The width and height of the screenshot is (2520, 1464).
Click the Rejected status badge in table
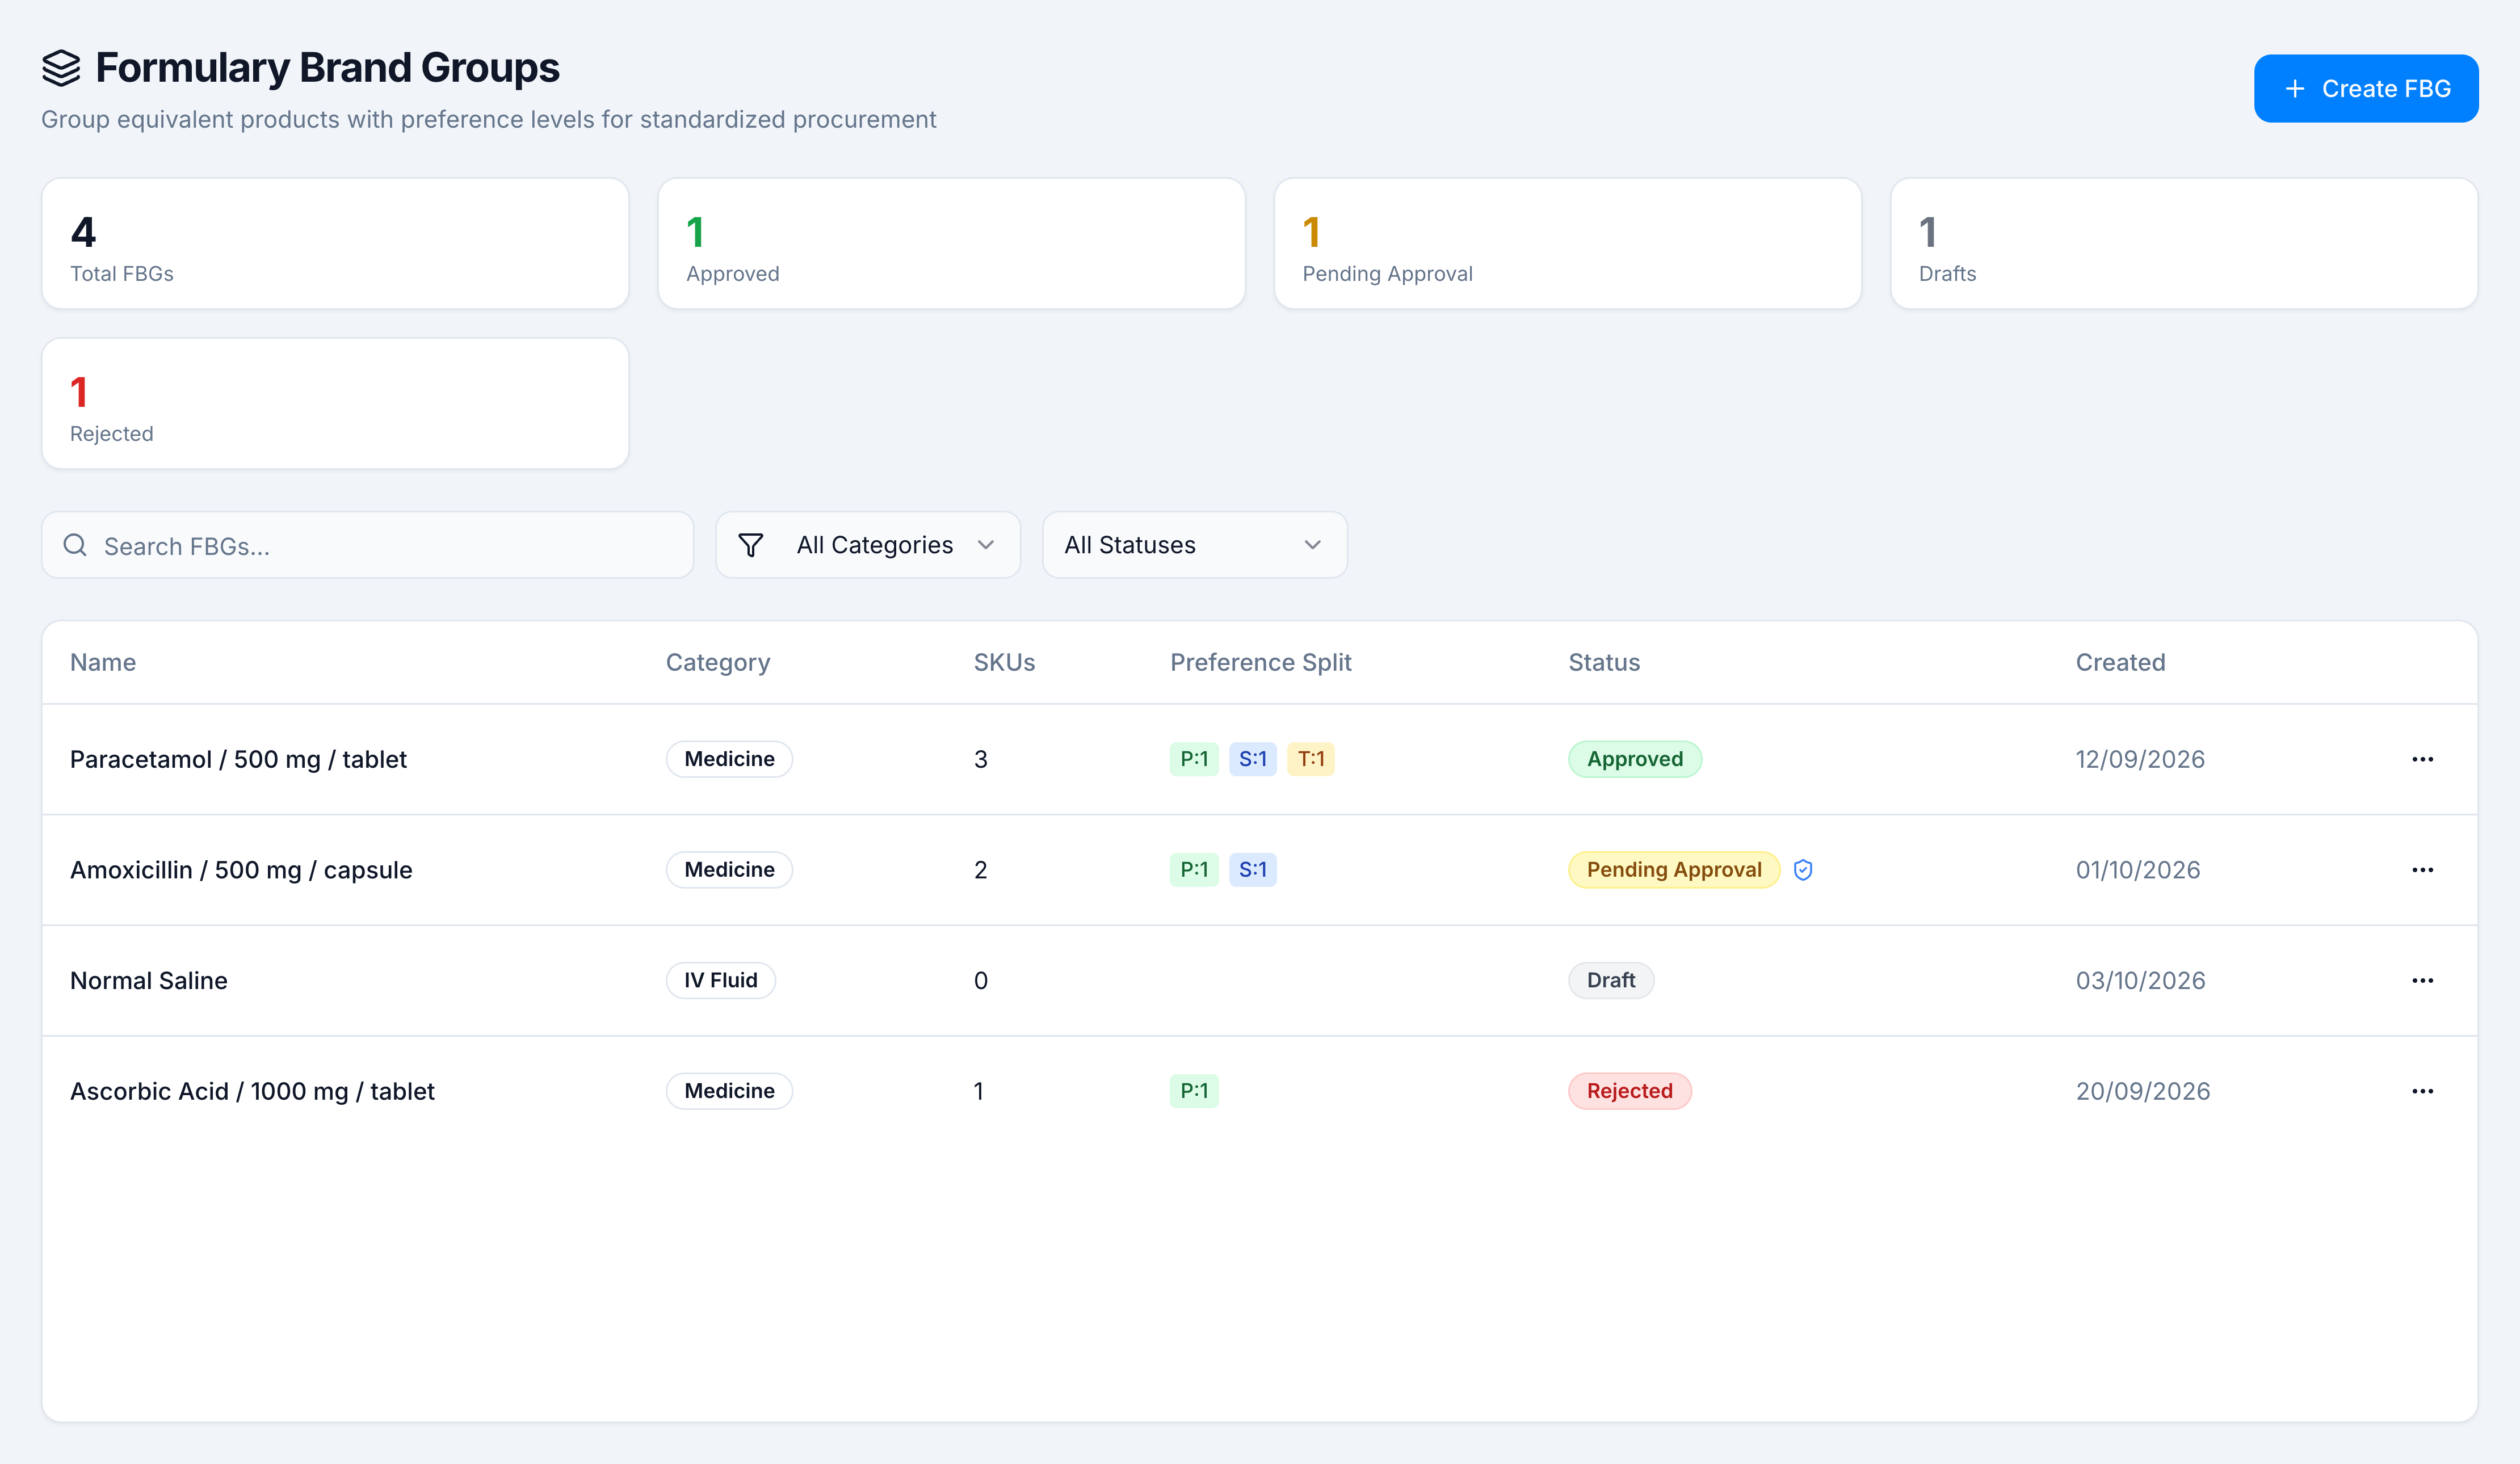click(1629, 1091)
